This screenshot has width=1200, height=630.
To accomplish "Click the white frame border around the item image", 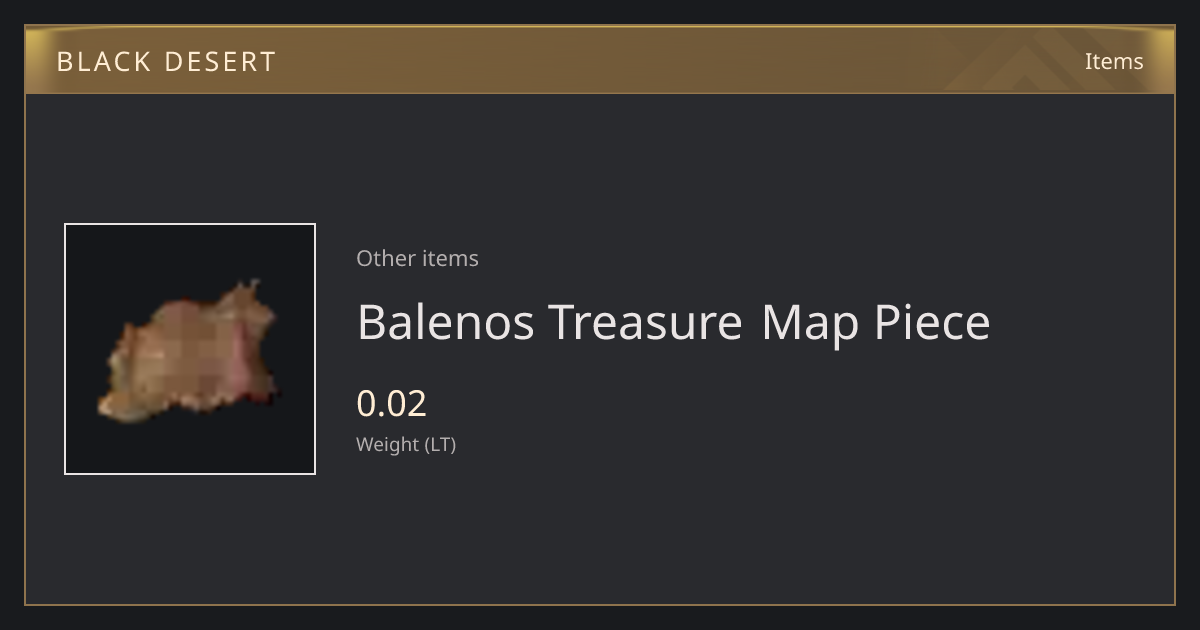I will (190, 224).
